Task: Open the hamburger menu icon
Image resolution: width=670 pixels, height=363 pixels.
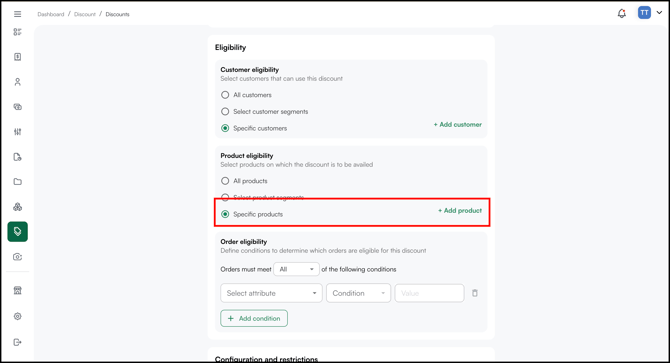Action: (18, 14)
